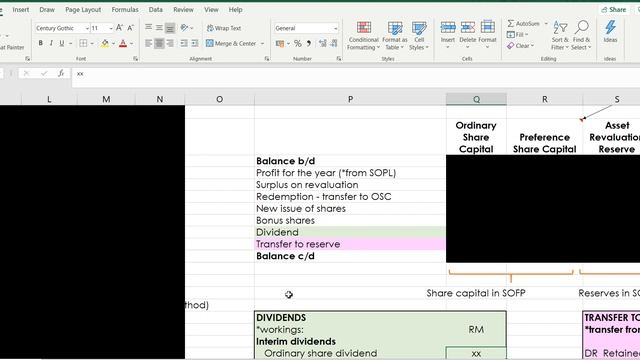Toggle align left
This screenshot has width=640, height=360.
(149, 43)
